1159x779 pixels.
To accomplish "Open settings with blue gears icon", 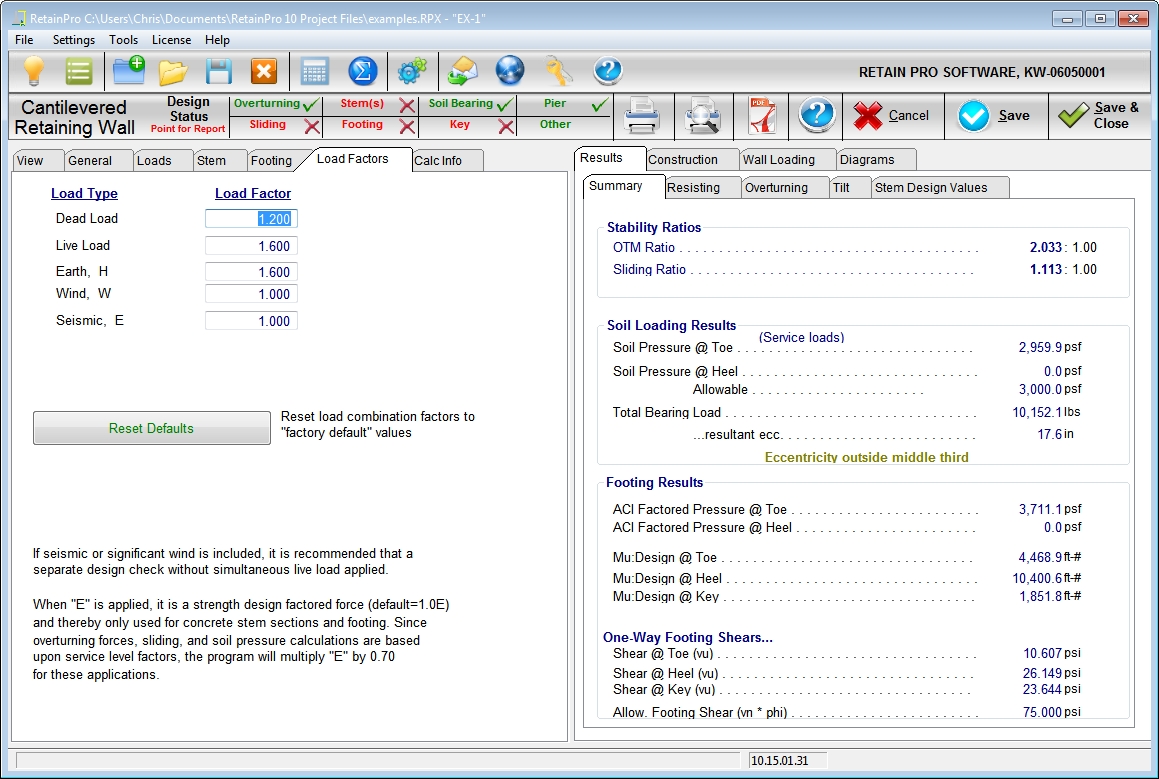I will click(412, 71).
